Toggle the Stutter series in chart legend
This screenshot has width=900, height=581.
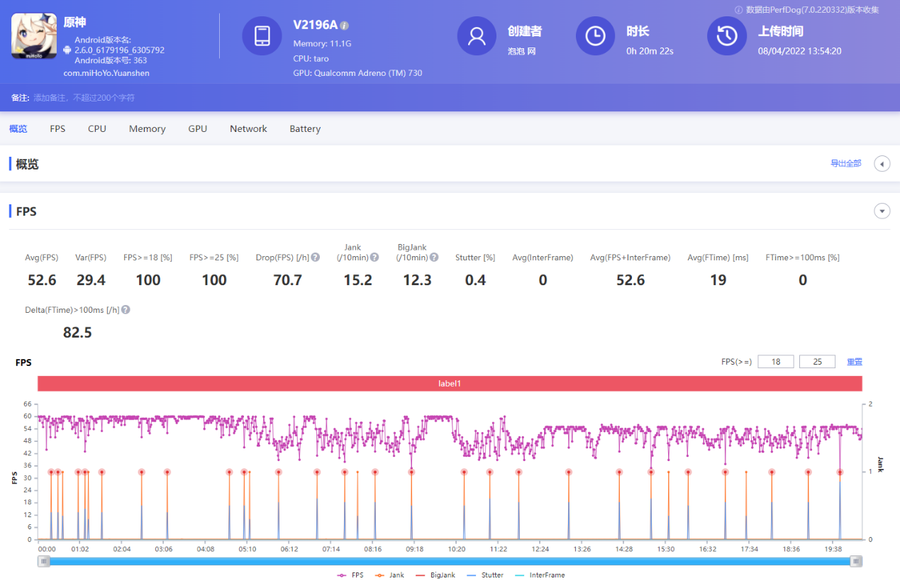coord(485,575)
